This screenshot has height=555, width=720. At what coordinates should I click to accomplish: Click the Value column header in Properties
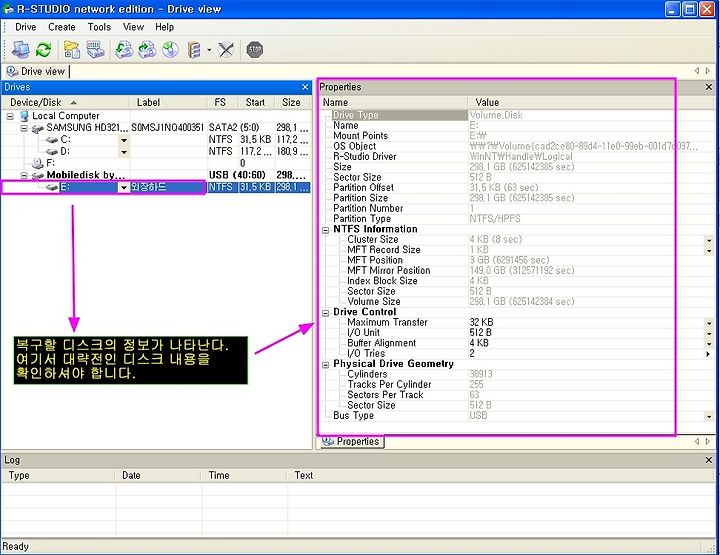pyautogui.click(x=591, y=102)
